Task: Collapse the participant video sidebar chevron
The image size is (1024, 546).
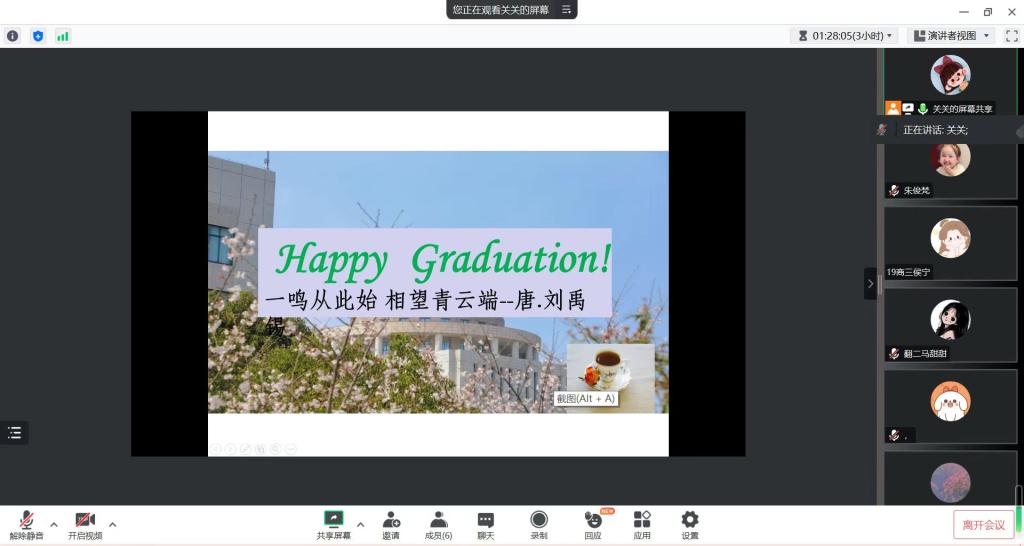Action: click(870, 284)
